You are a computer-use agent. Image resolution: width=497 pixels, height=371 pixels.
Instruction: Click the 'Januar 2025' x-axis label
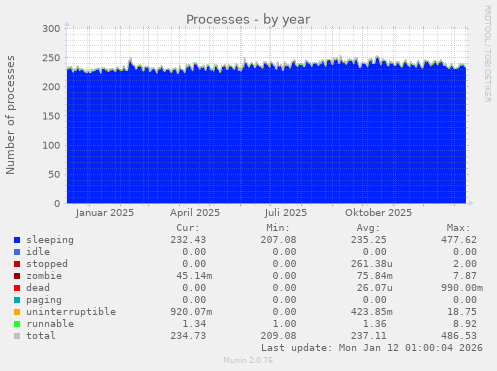point(105,213)
